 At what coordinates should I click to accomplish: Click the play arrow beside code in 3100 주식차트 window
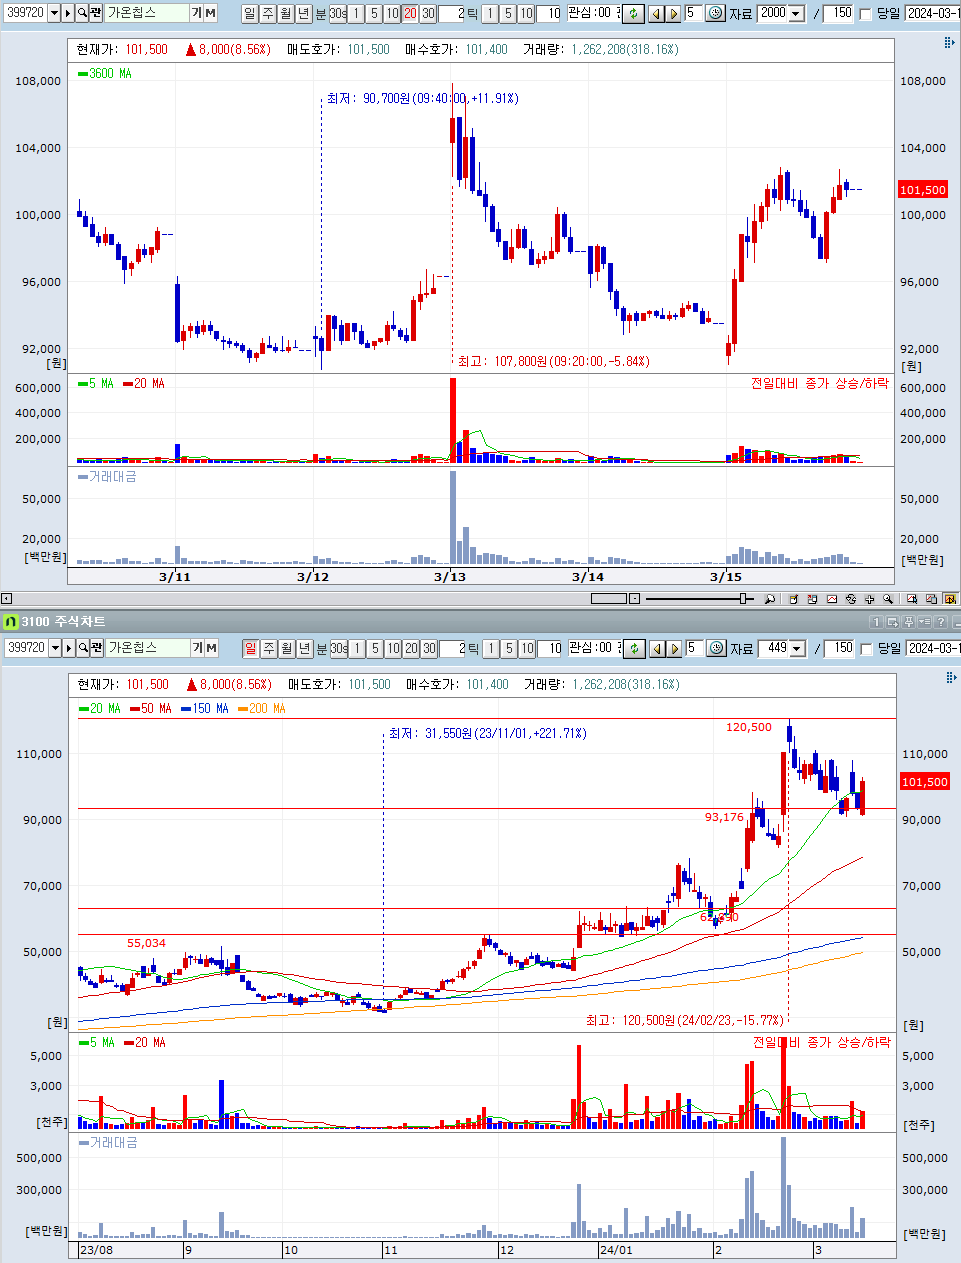(68, 648)
